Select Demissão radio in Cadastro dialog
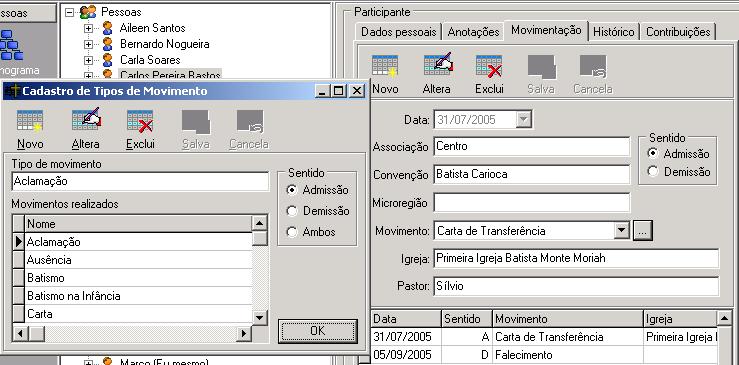 pos(292,211)
